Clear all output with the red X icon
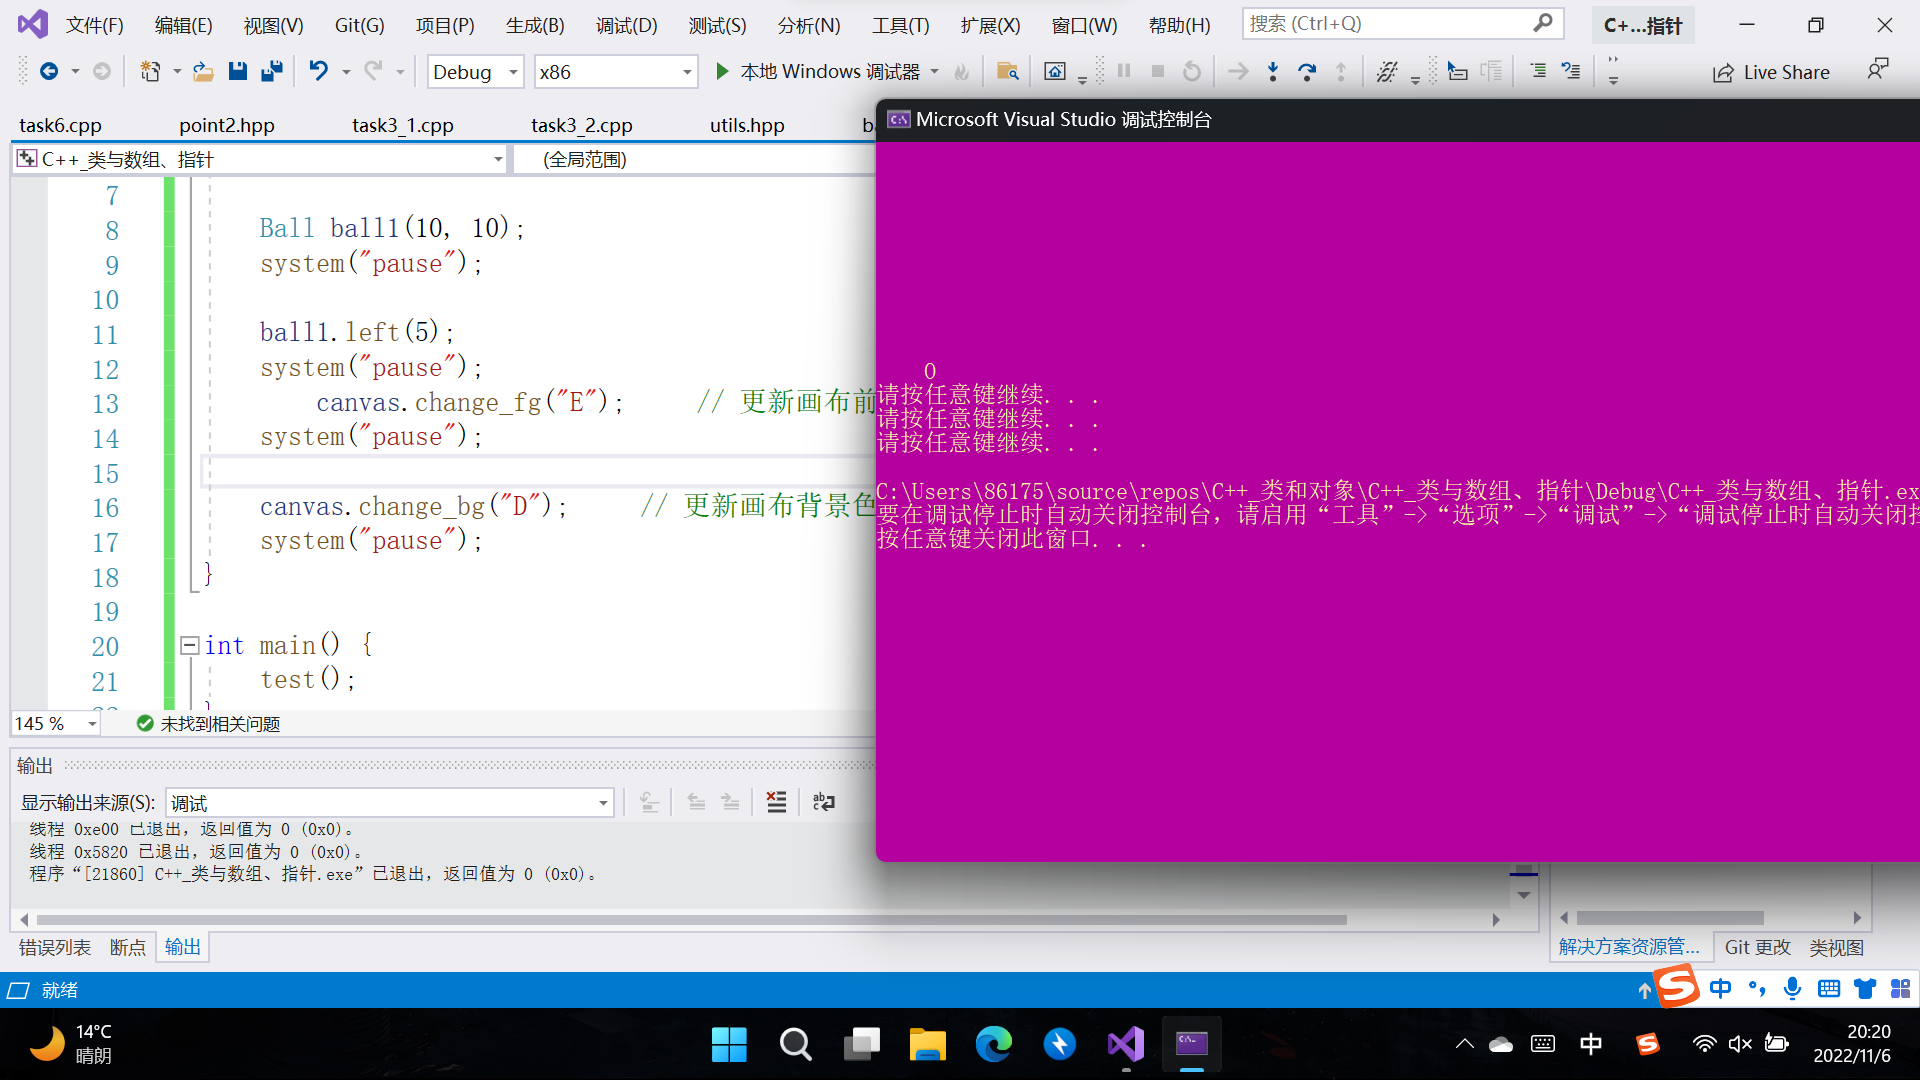 point(776,802)
